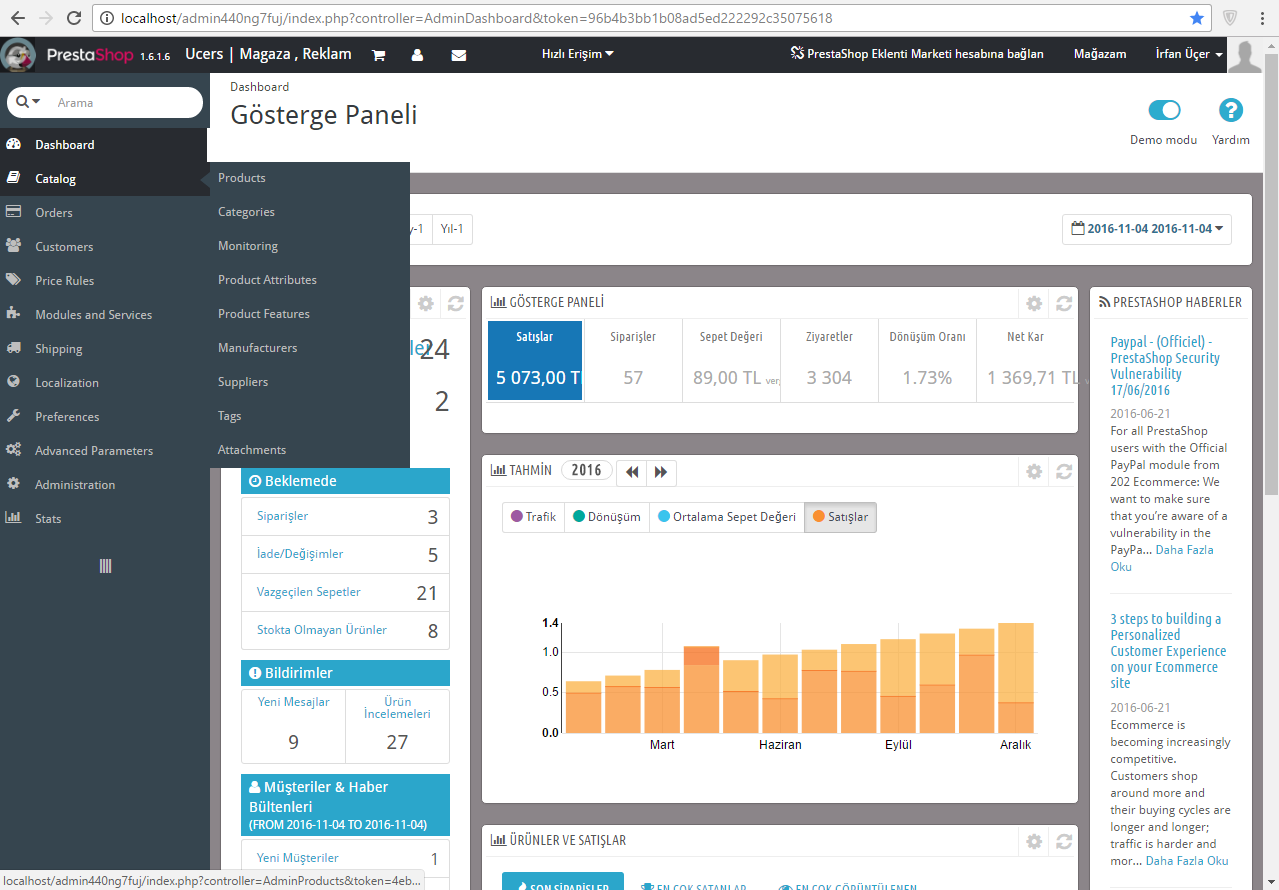Open the envelope messages icon in header
The width and height of the screenshot is (1279, 890).
[458, 55]
